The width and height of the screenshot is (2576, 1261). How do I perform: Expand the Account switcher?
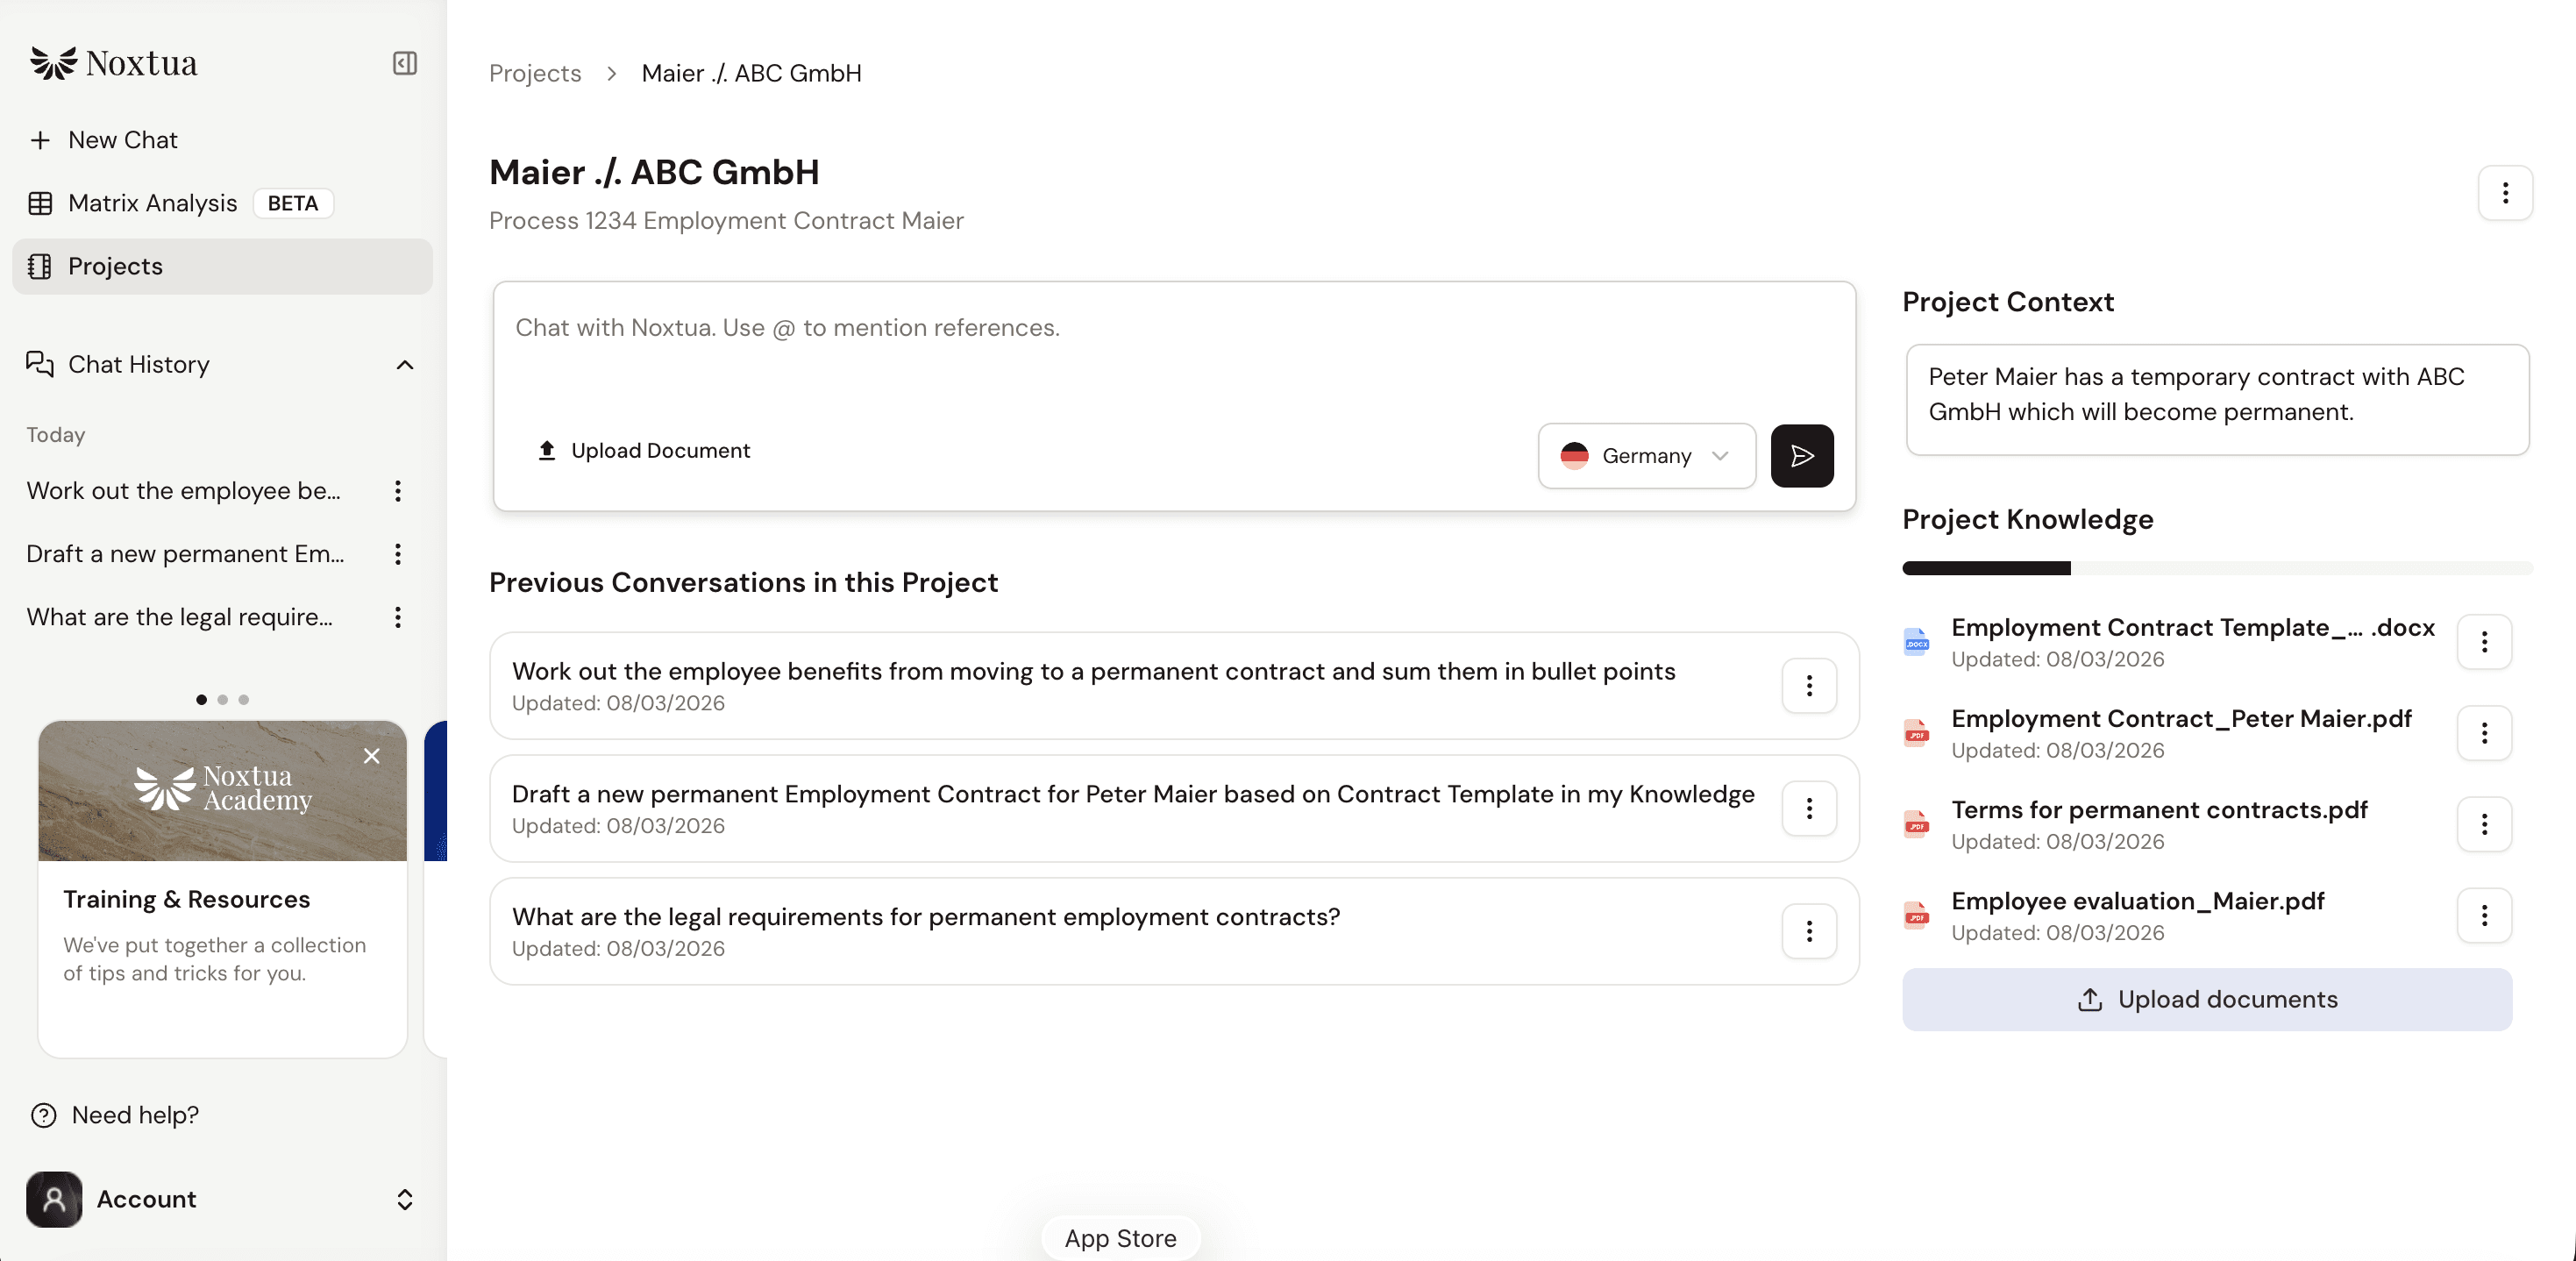[405, 1199]
